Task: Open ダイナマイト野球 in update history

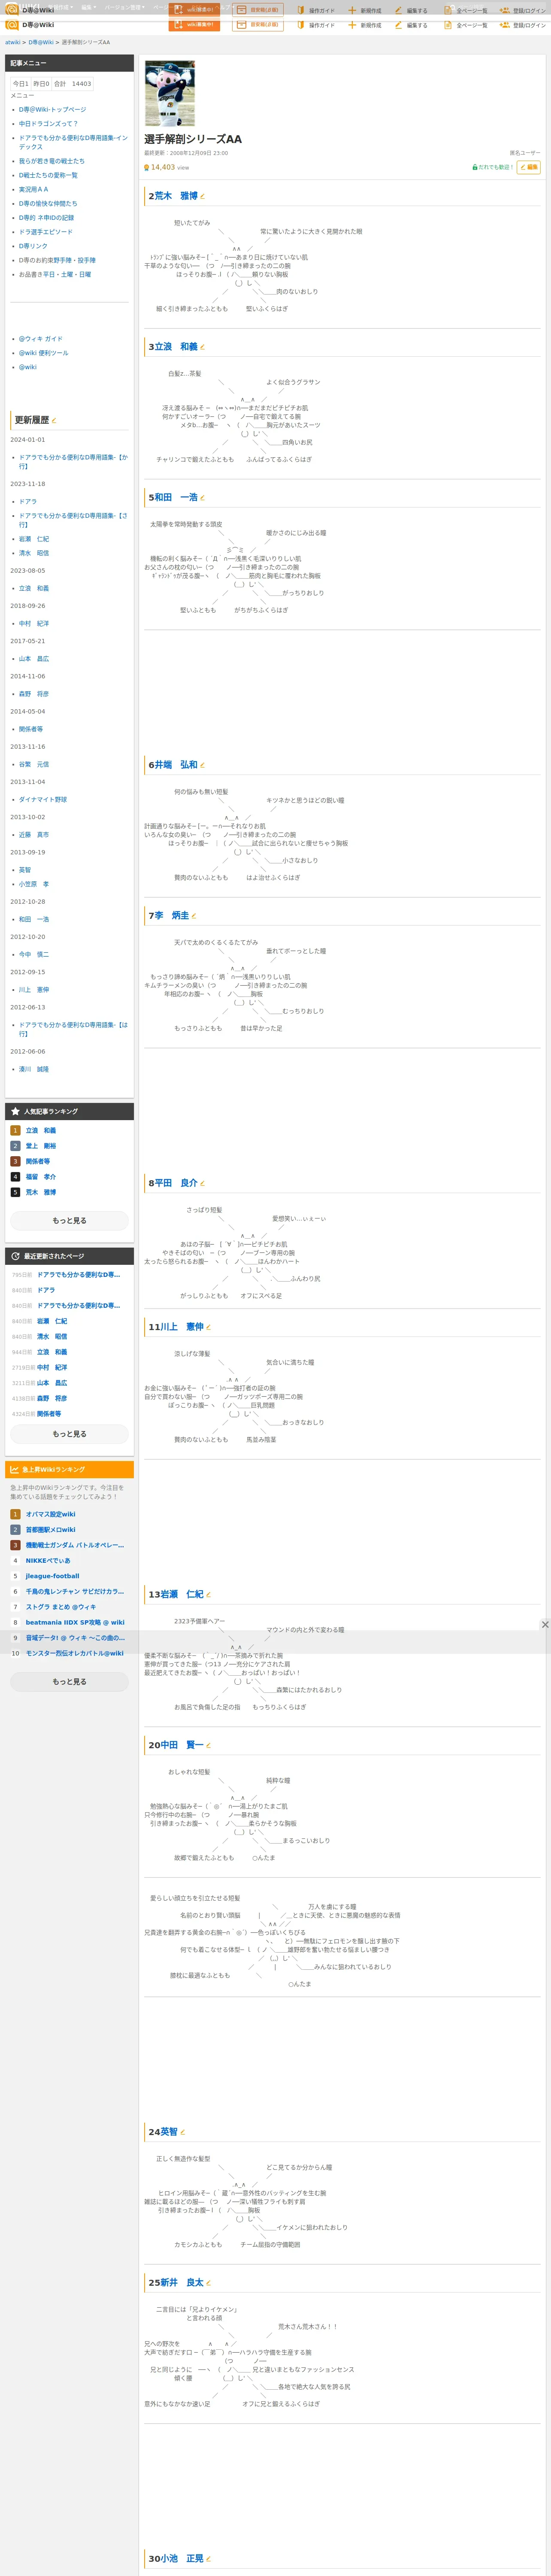Action: (x=43, y=799)
